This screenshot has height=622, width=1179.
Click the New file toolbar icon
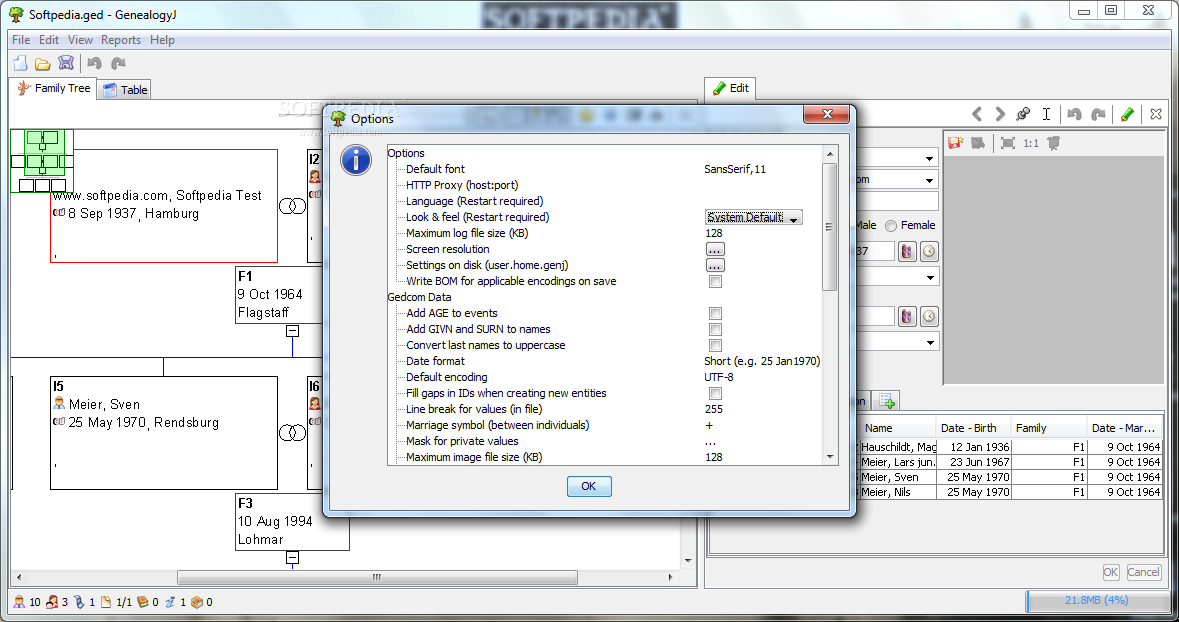tap(20, 63)
